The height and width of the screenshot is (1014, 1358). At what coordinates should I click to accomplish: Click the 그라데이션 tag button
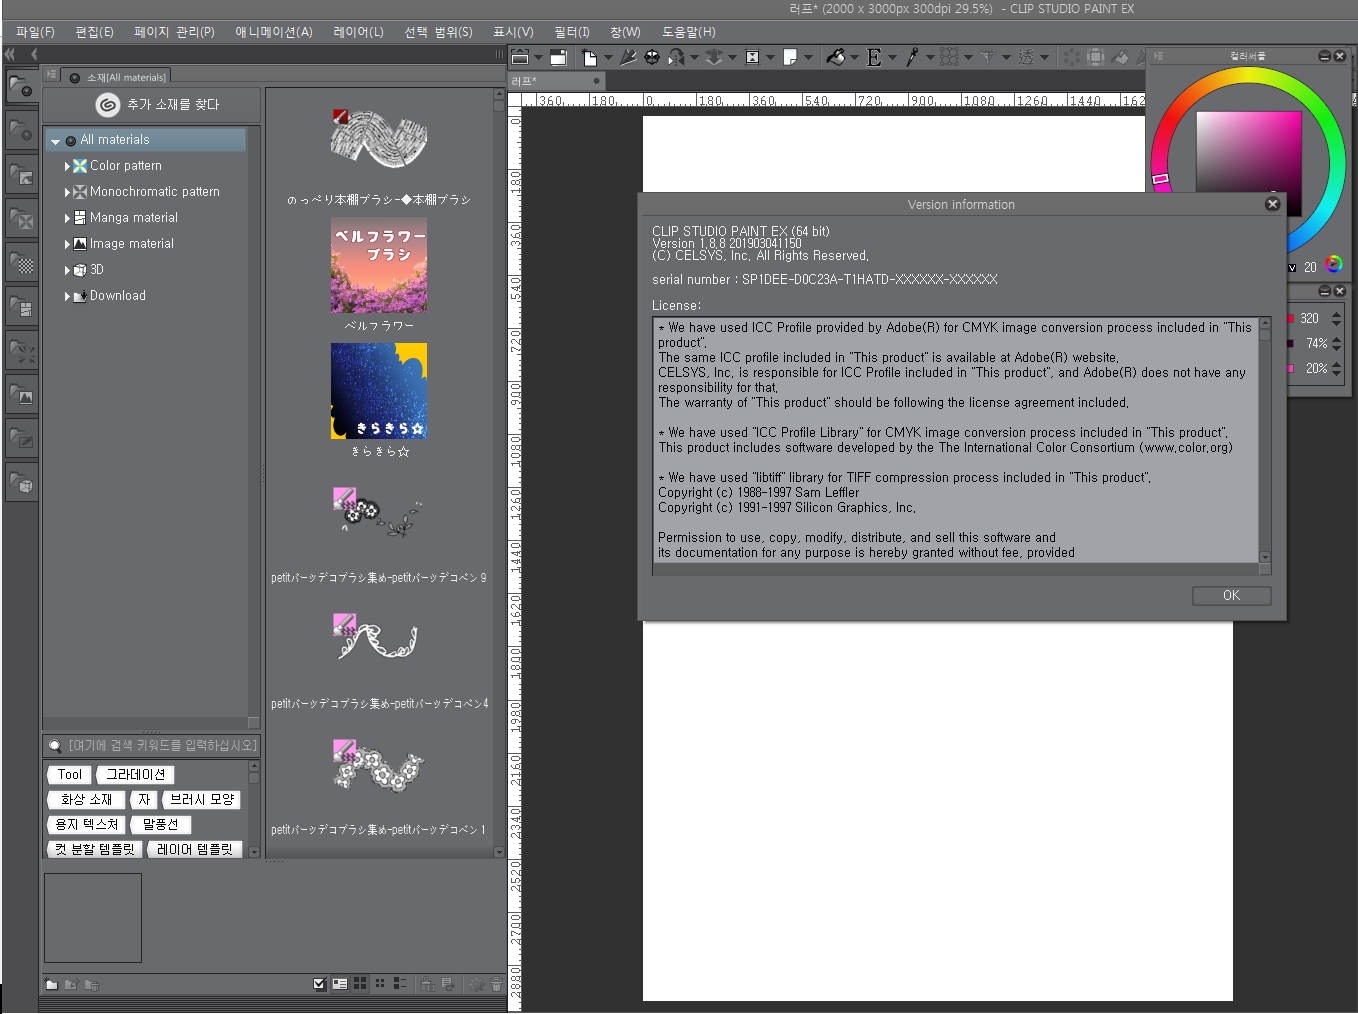pyautogui.click(x=136, y=774)
